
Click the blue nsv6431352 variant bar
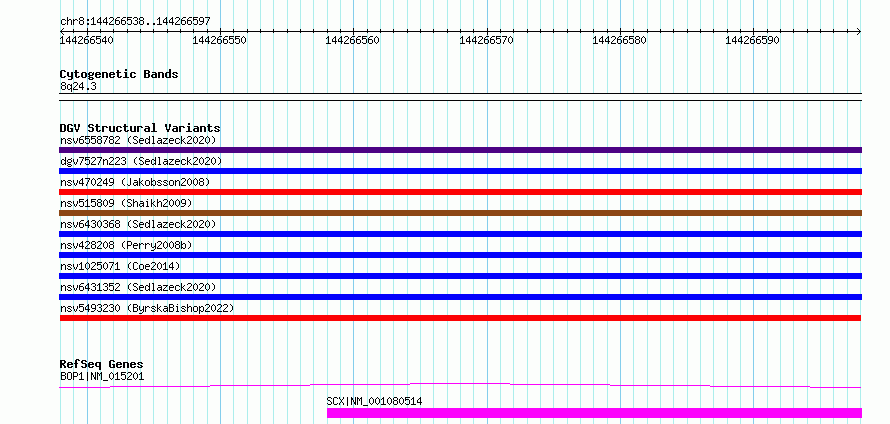pyautogui.click(x=460, y=297)
